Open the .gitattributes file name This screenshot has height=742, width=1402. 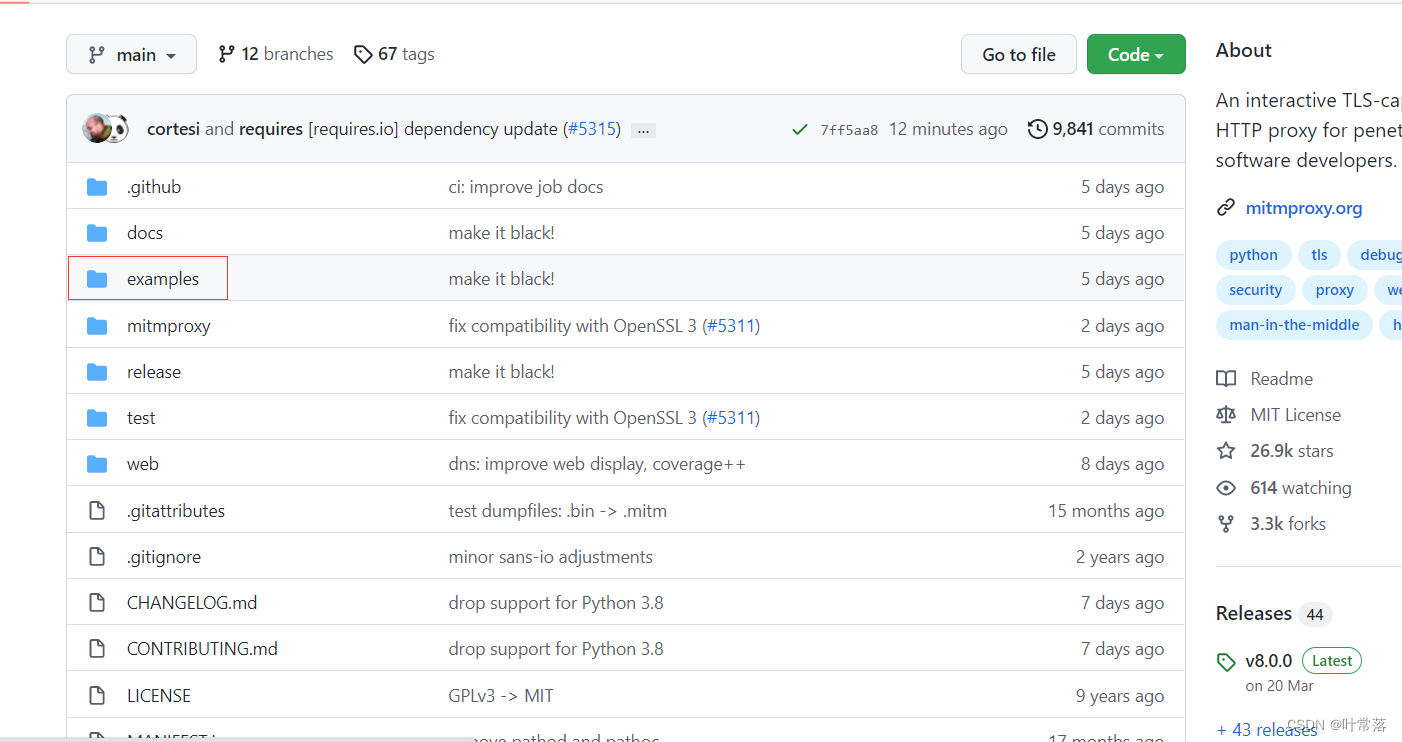(x=176, y=511)
